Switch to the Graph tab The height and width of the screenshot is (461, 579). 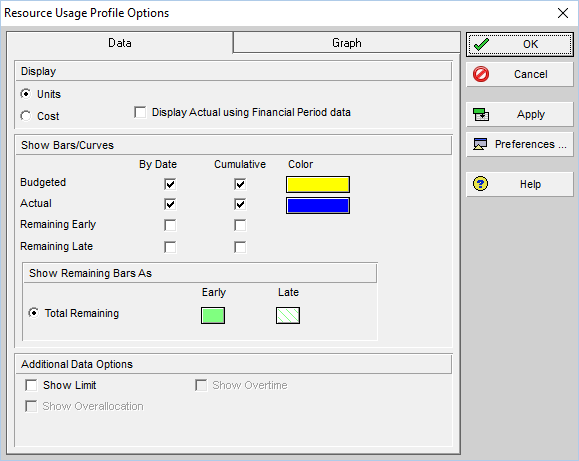coord(346,43)
